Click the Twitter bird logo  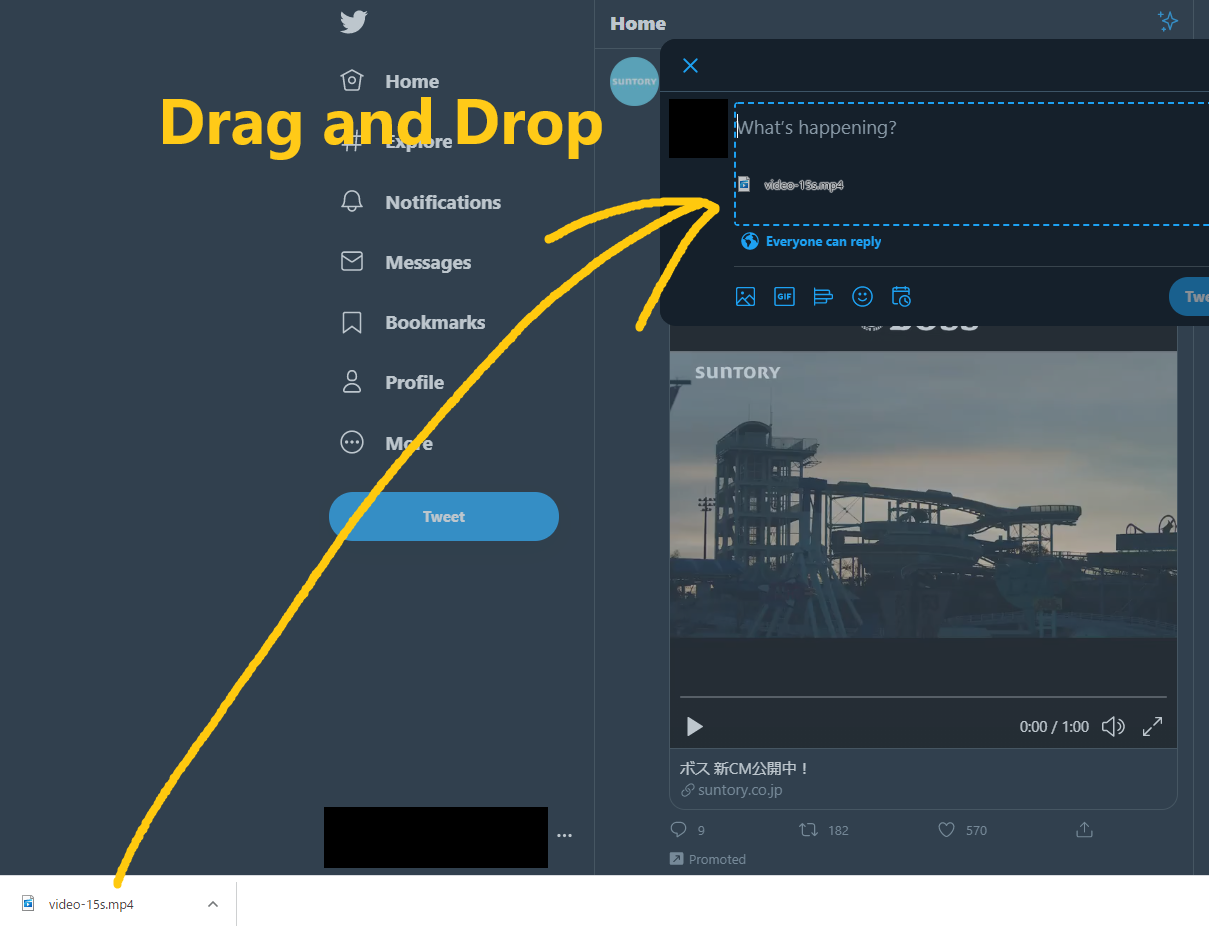[x=353, y=21]
